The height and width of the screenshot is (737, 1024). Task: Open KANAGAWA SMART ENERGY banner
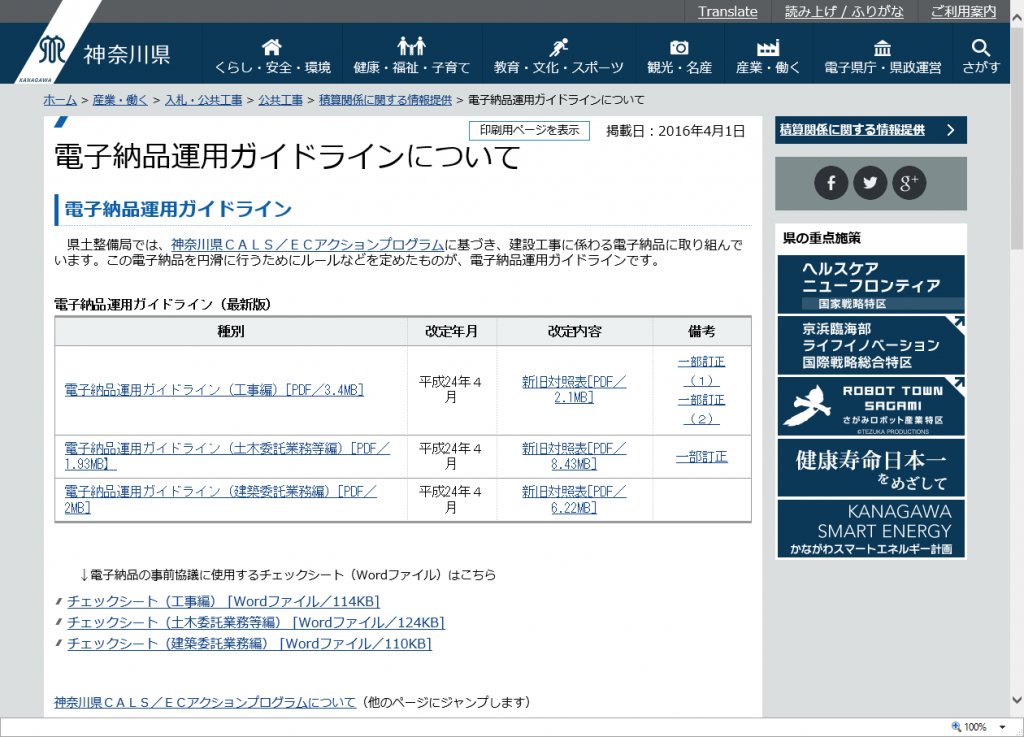point(871,529)
